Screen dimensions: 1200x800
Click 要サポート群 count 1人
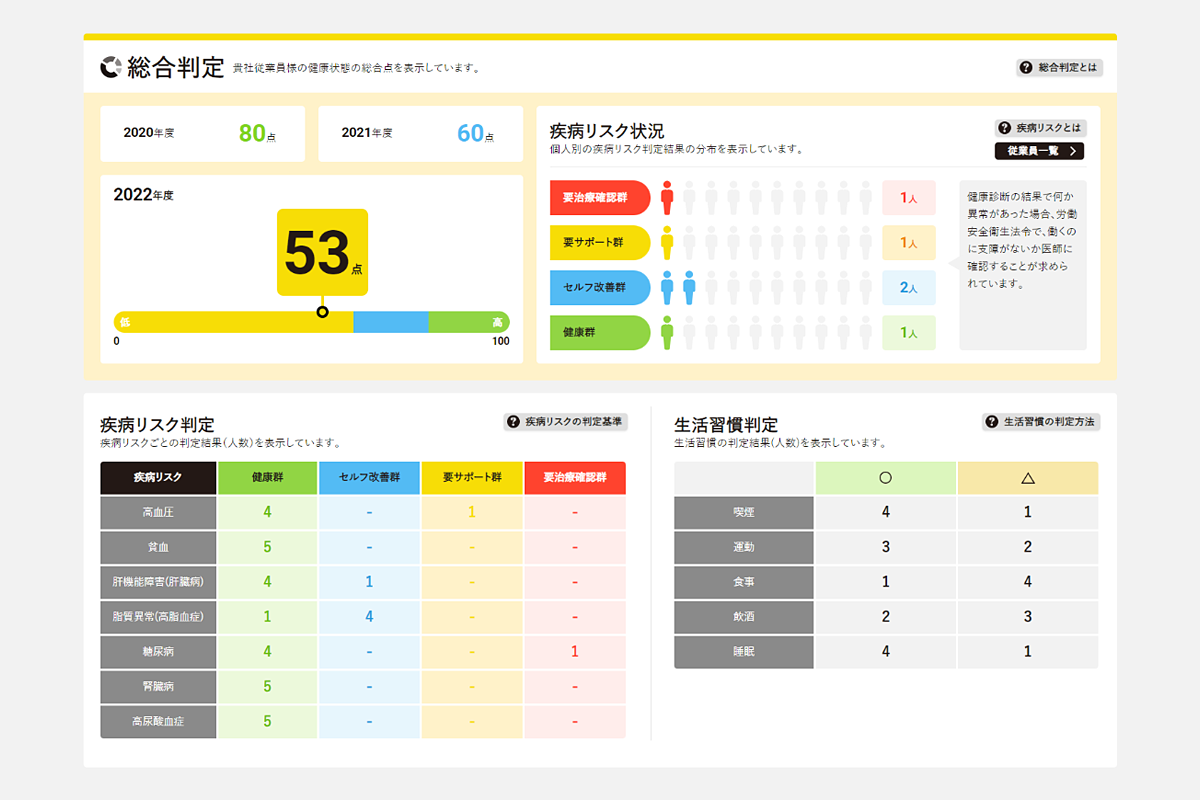[x=909, y=243]
